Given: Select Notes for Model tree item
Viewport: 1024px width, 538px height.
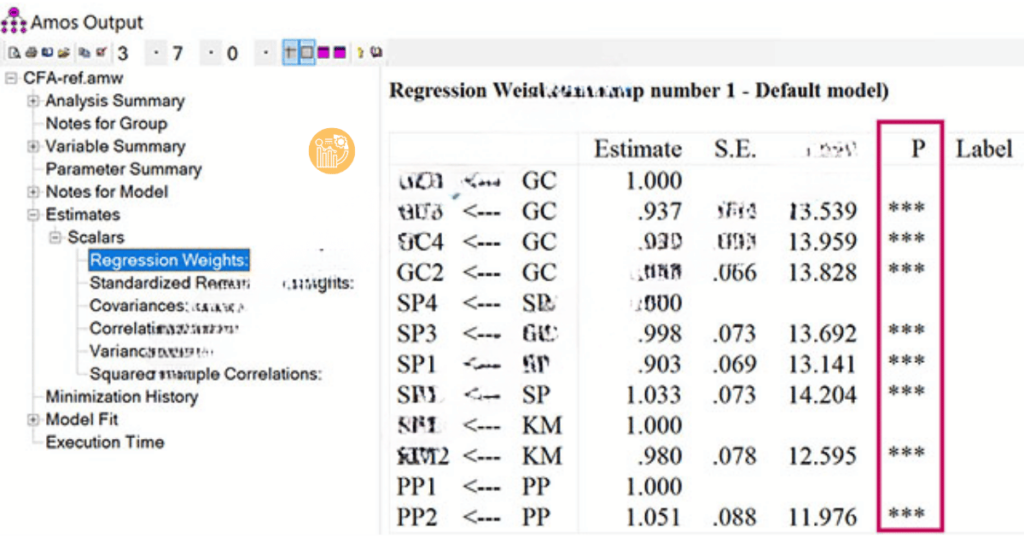Looking at the screenshot, I should point(106,192).
